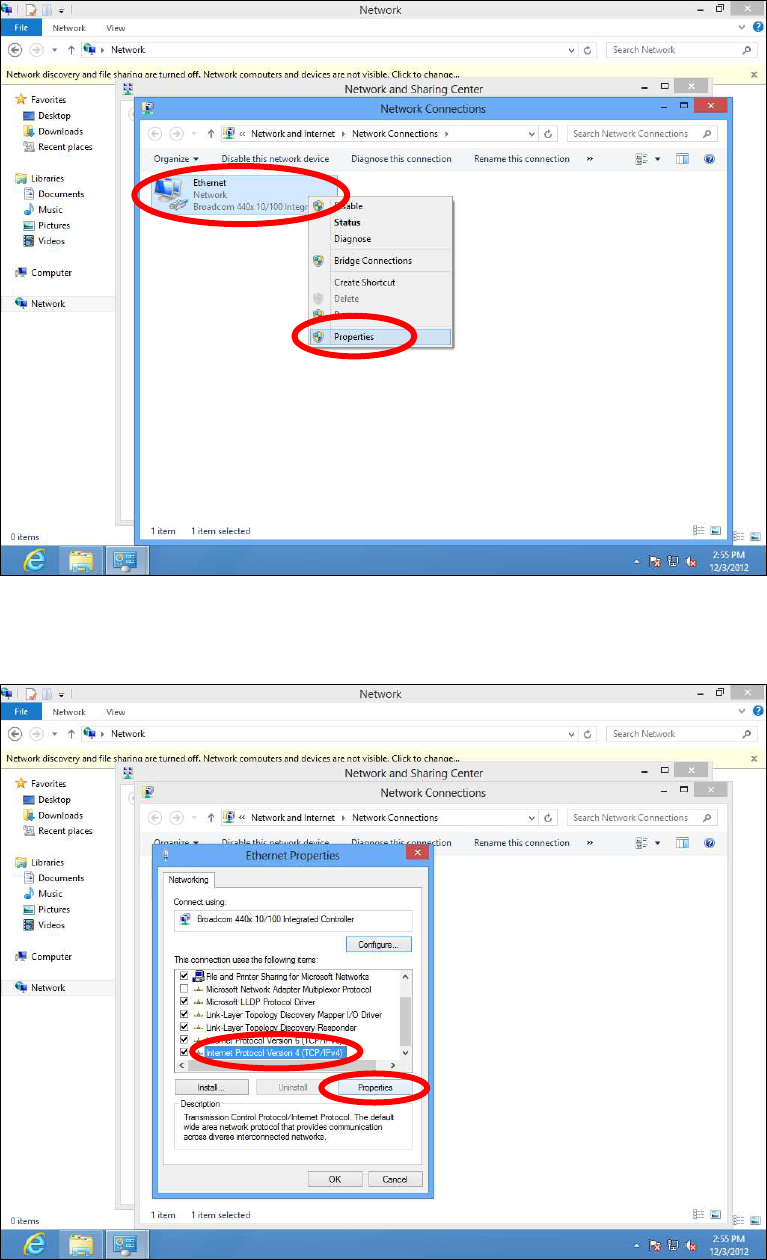Click scroll-right arrow under connection items list
The height and width of the screenshot is (1260, 767).
pos(394,1064)
